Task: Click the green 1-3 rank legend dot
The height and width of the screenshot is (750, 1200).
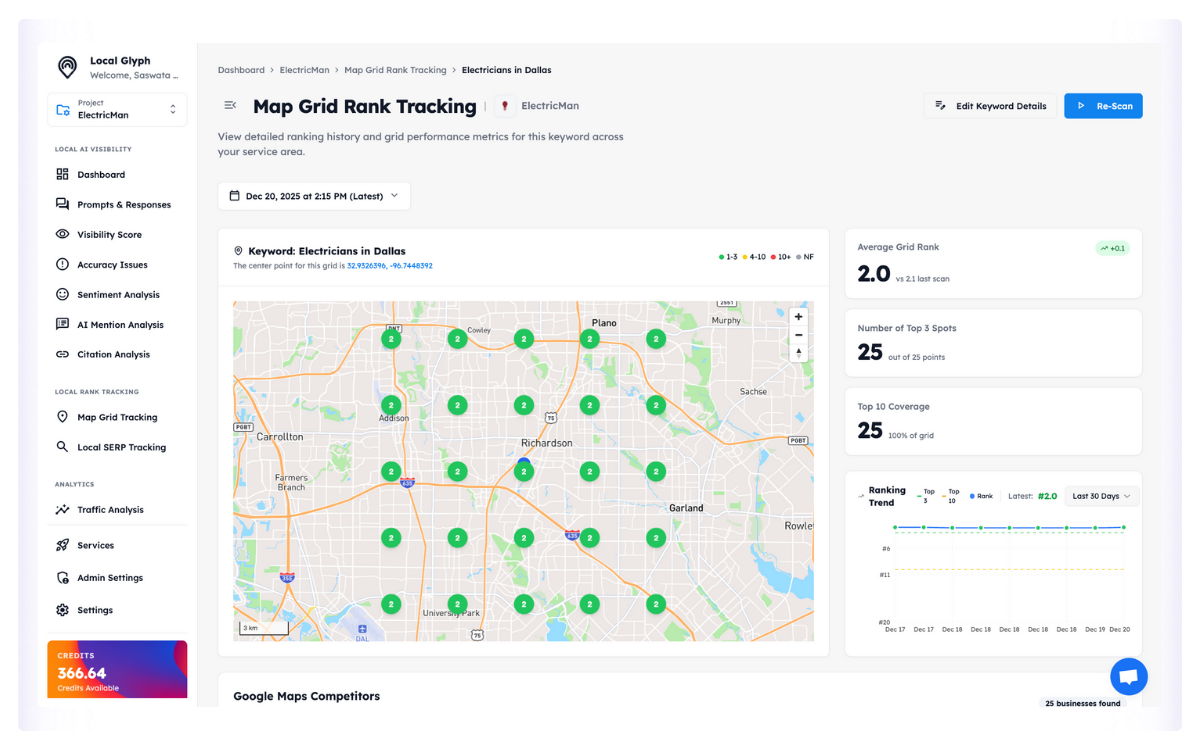Action: point(722,257)
